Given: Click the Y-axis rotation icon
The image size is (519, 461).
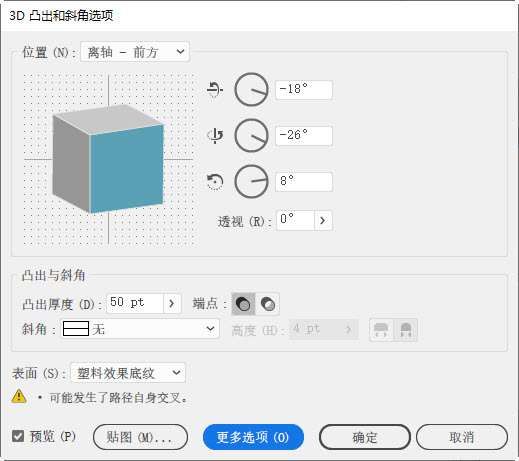Looking at the screenshot, I should click(215, 136).
